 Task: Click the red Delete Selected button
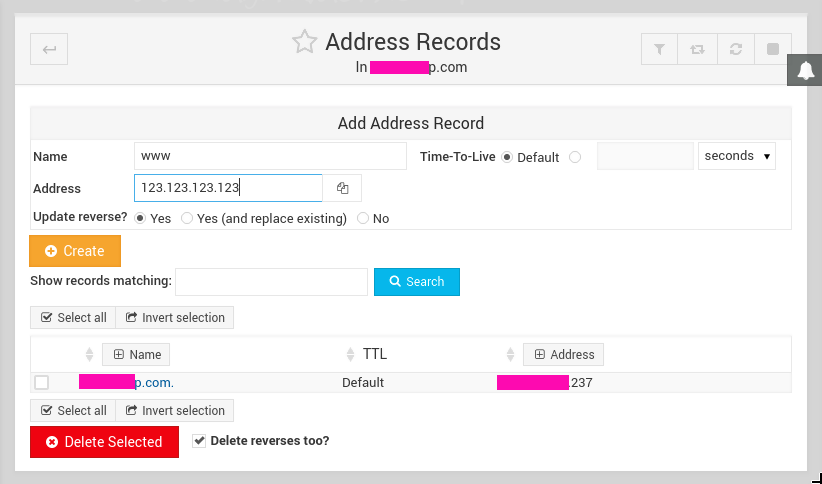tap(104, 442)
